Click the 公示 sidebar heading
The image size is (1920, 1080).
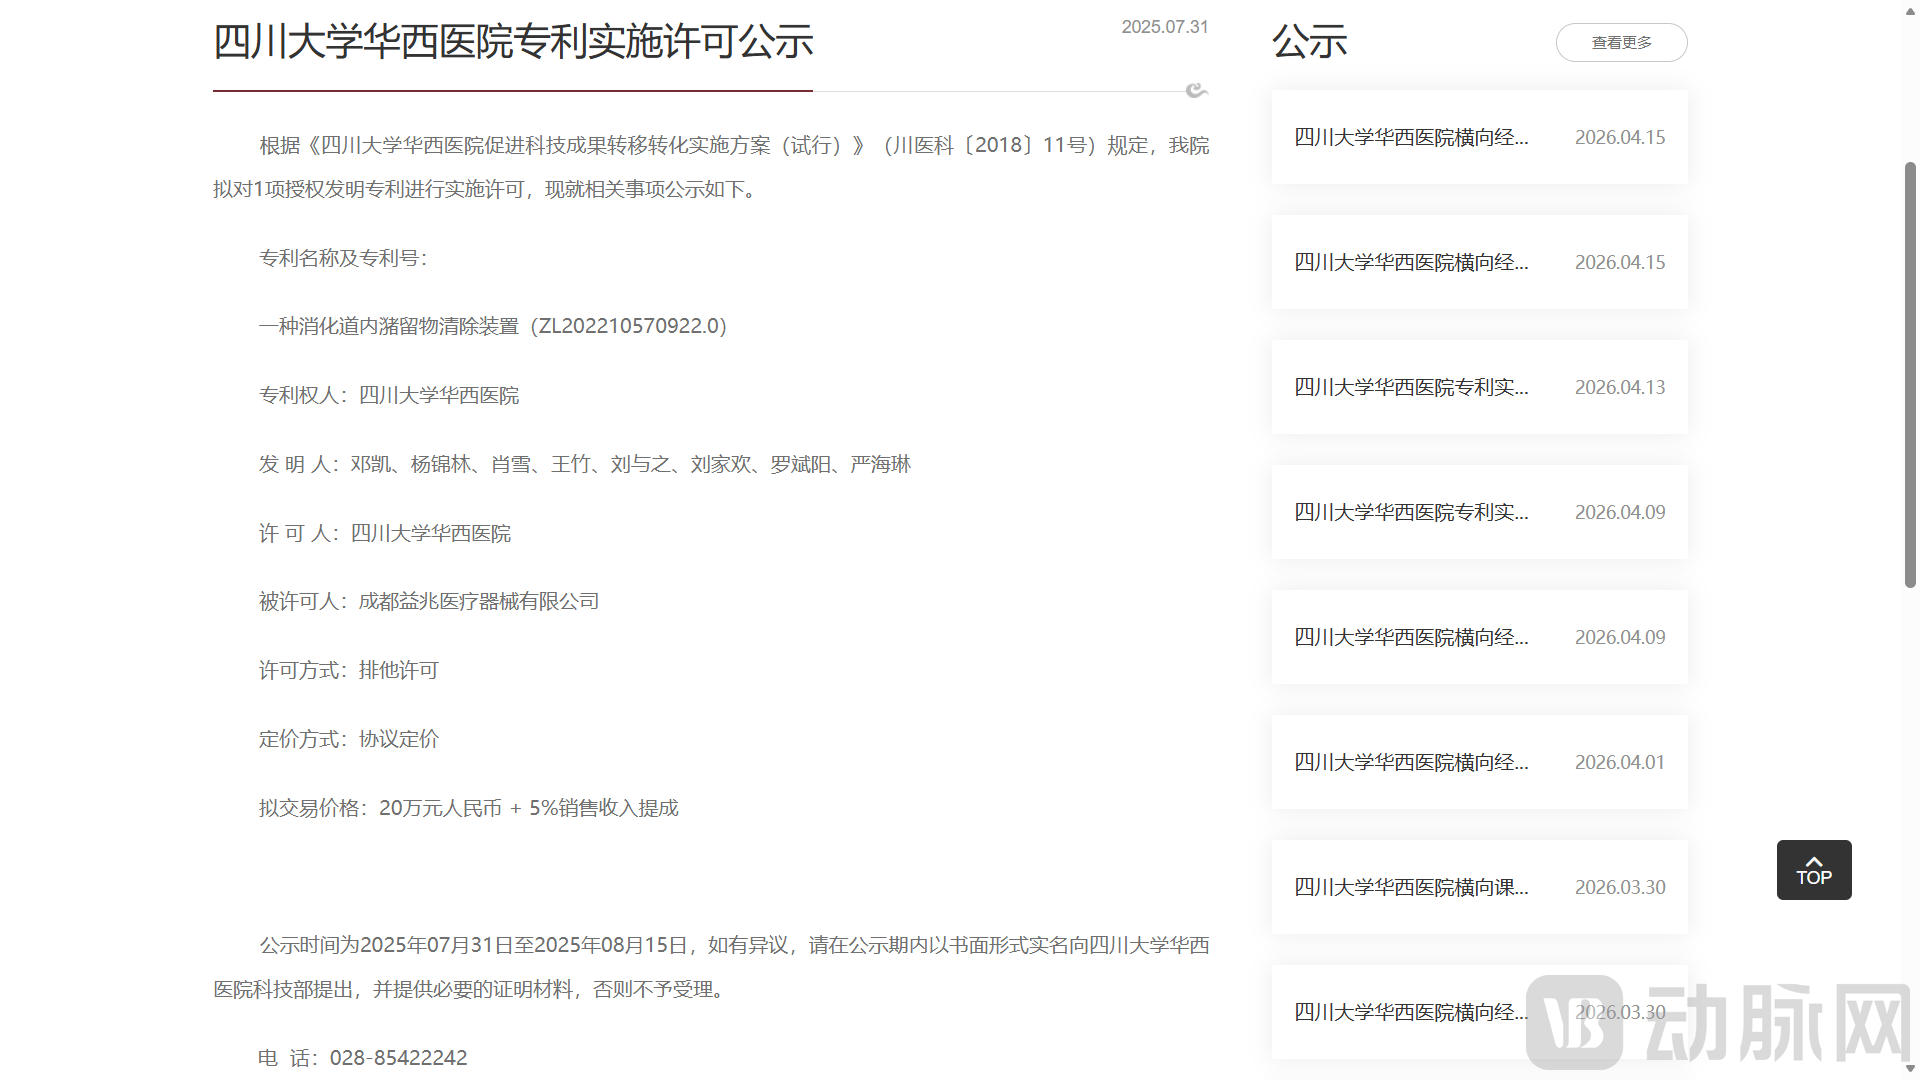(x=1309, y=42)
